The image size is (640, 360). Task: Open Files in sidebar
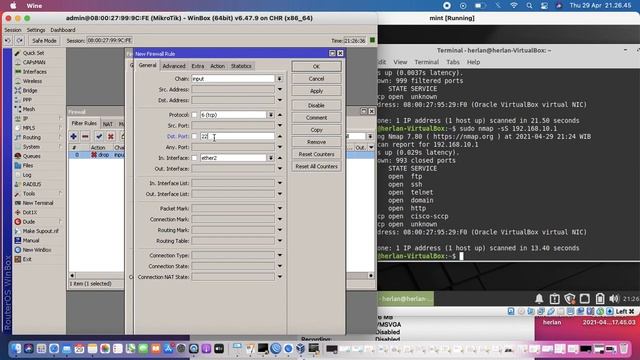[x=28, y=166]
